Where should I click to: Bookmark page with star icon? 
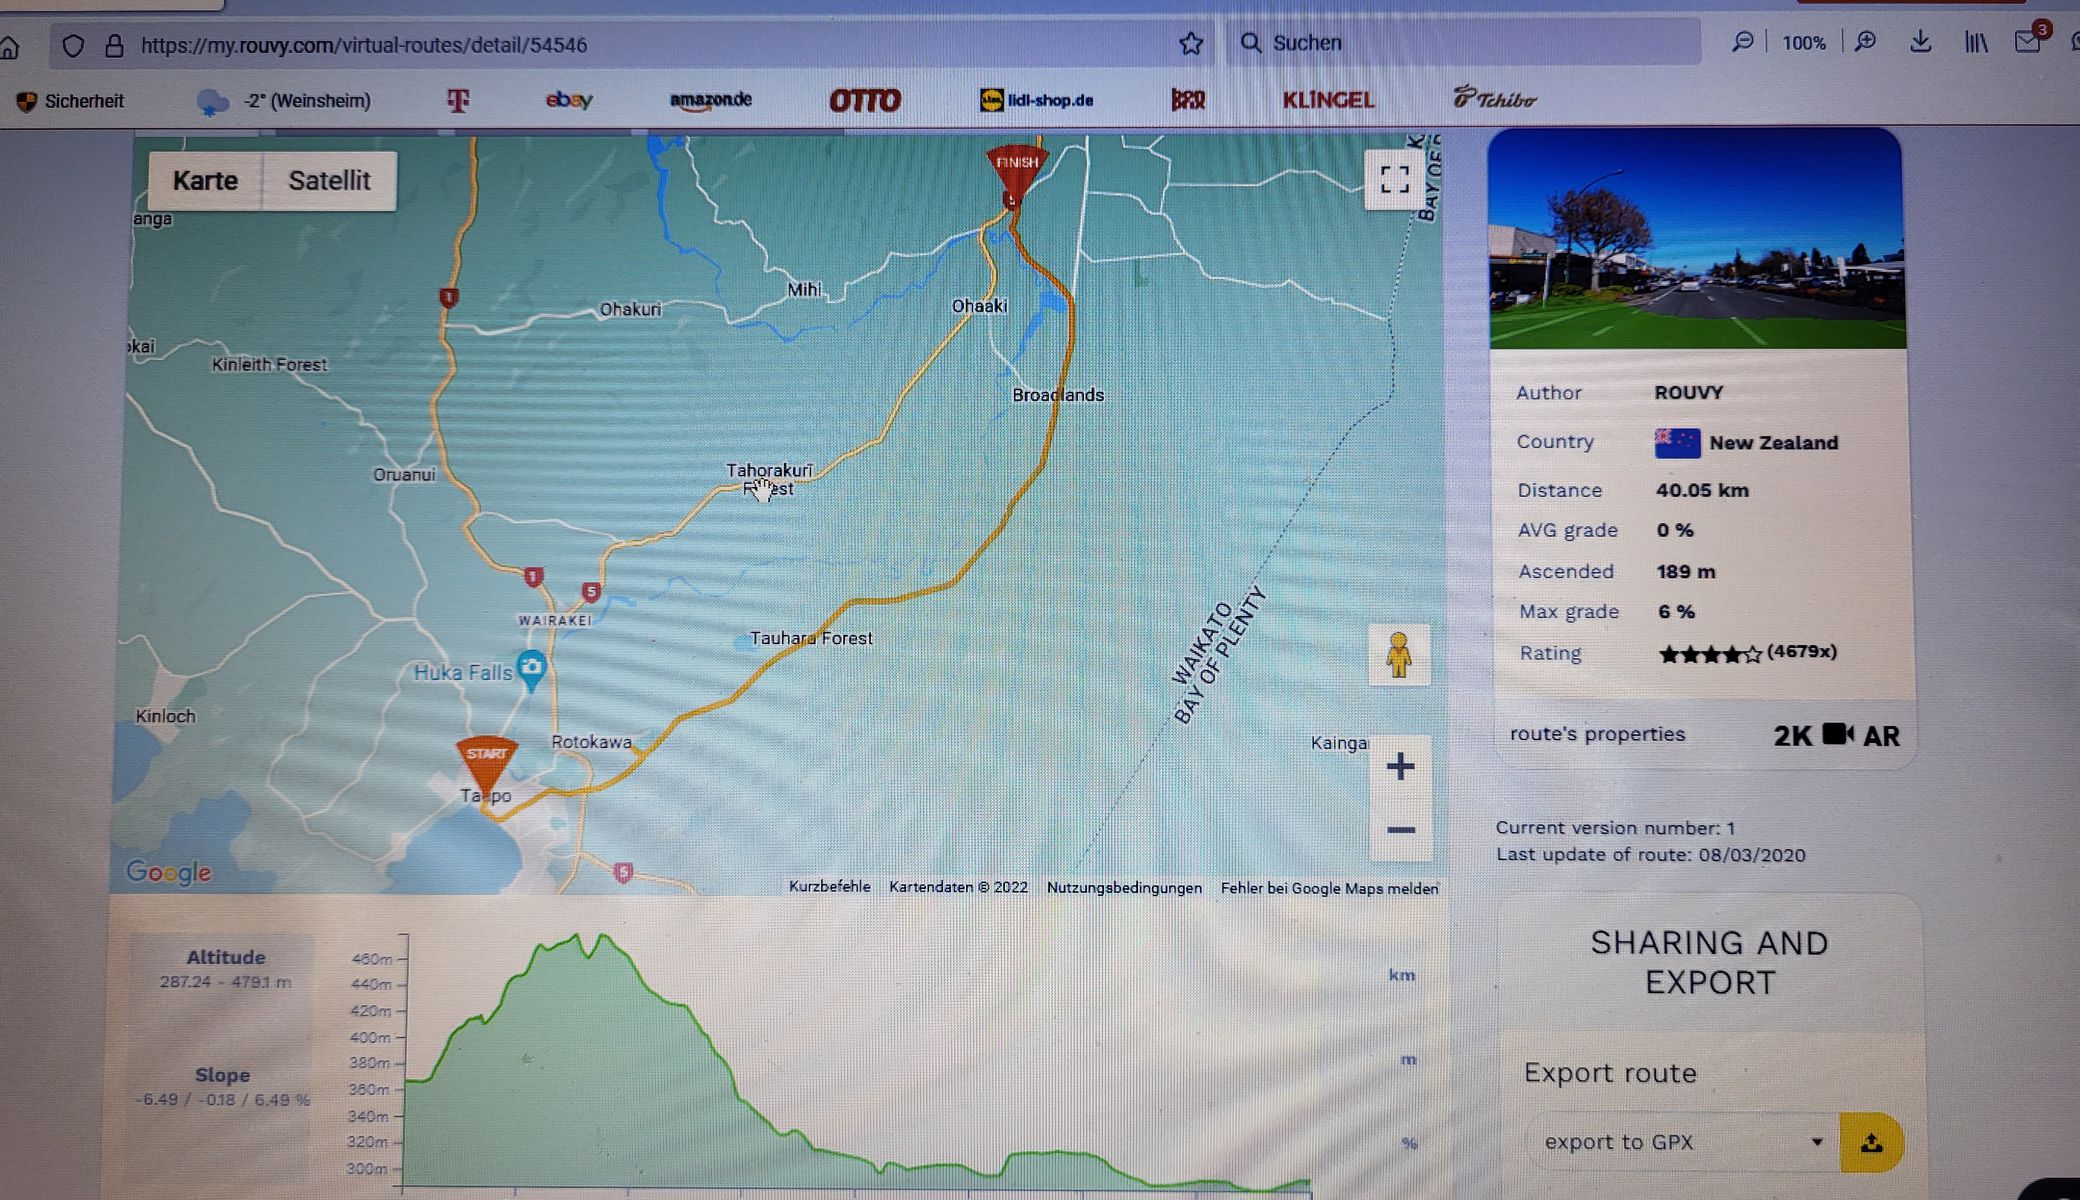click(x=1190, y=44)
